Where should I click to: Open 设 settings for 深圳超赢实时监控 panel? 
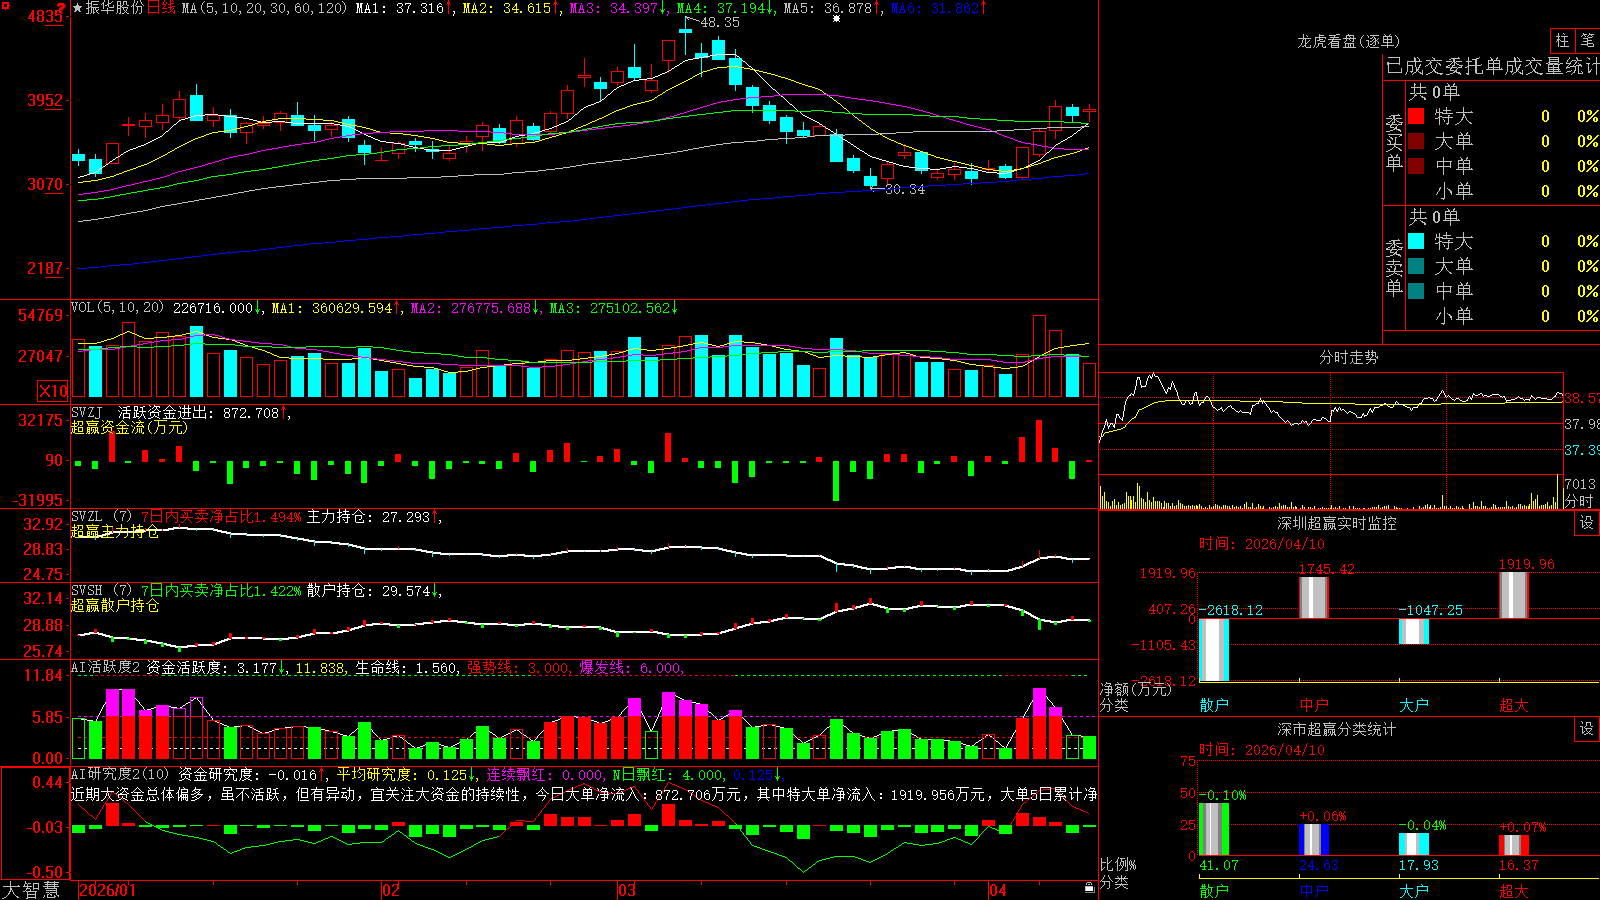tap(1587, 523)
